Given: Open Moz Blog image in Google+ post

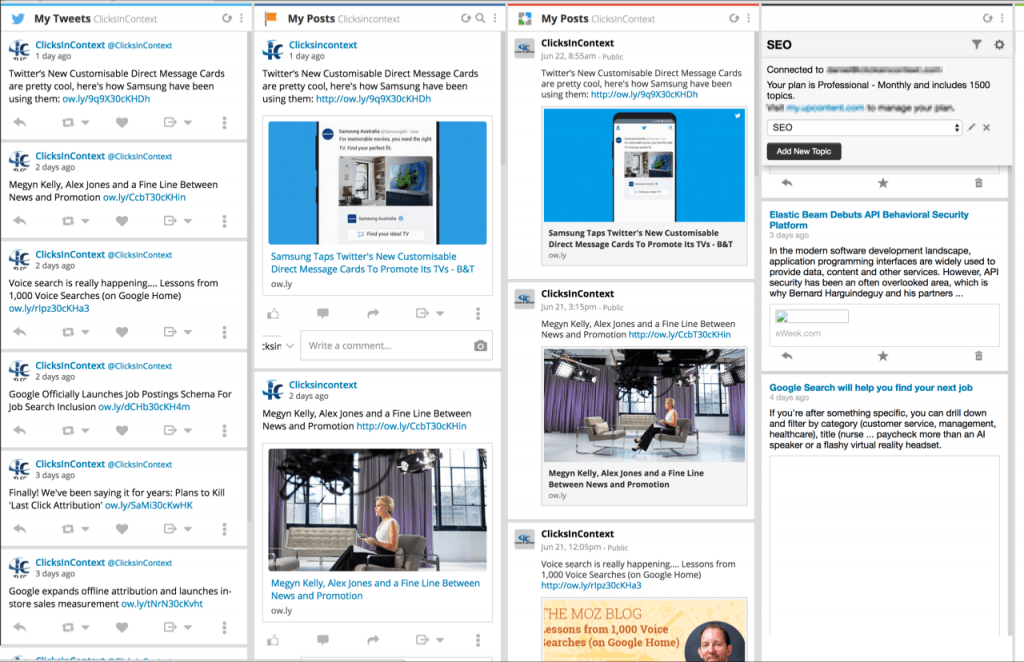Looking at the screenshot, I should [644, 629].
